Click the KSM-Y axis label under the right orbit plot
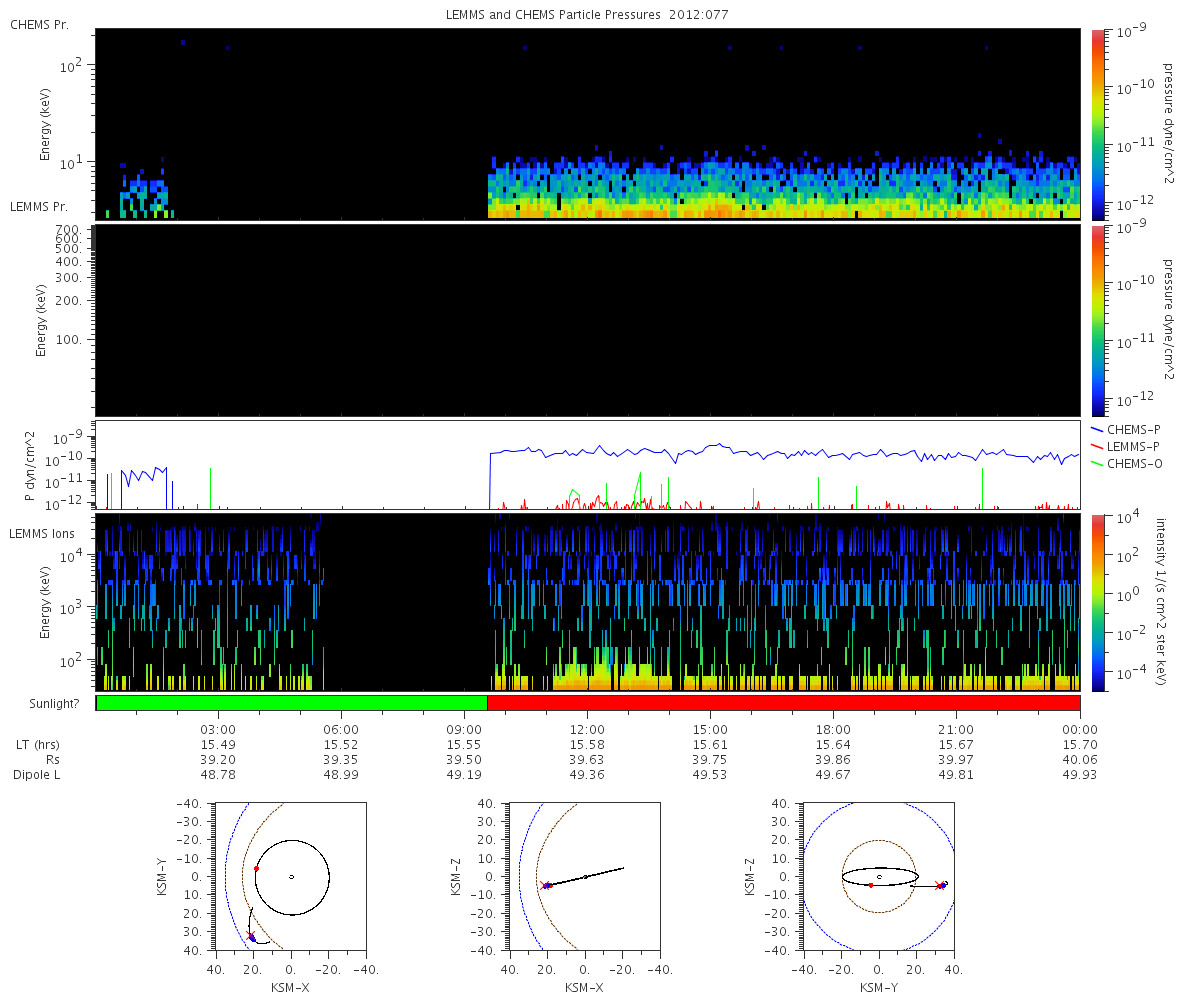Screen dimensions: 1200x1000 pyautogui.click(x=879, y=987)
